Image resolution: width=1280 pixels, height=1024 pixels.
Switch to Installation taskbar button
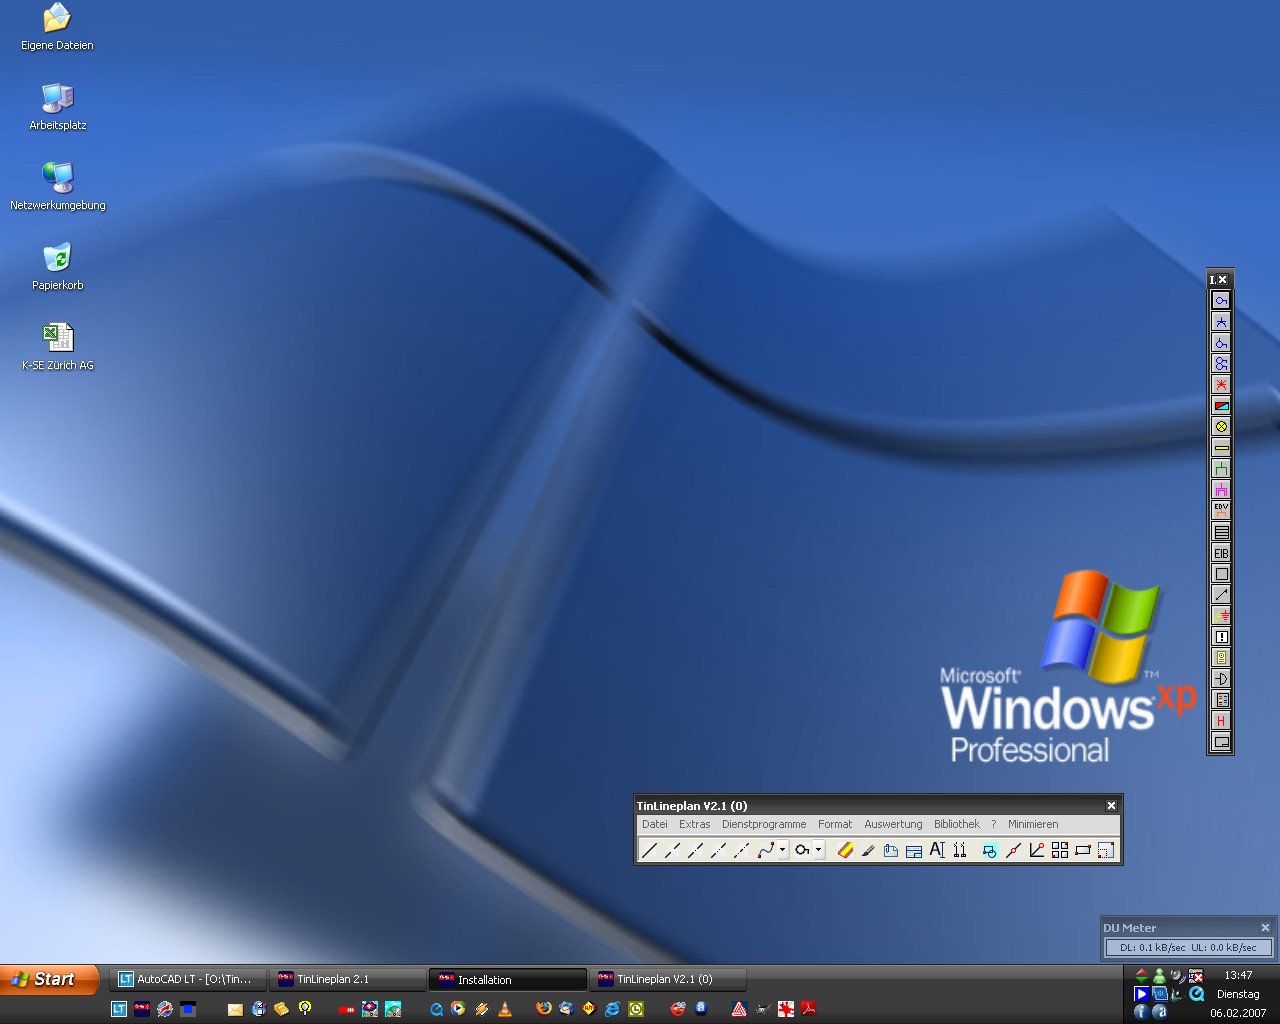click(508, 979)
